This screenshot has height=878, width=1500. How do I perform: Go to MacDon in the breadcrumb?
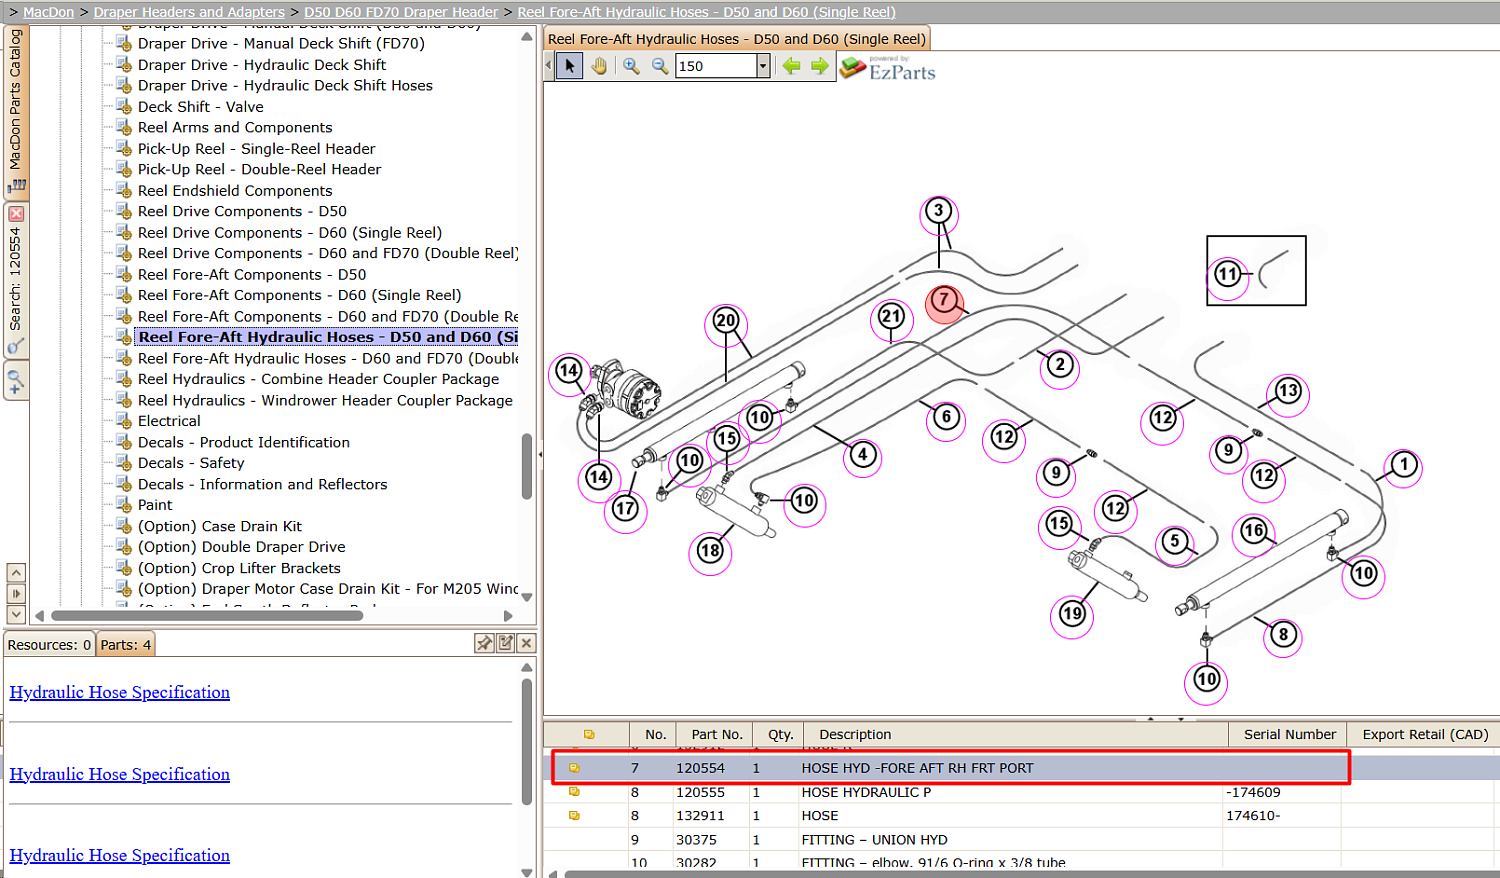pyautogui.click(x=49, y=12)
